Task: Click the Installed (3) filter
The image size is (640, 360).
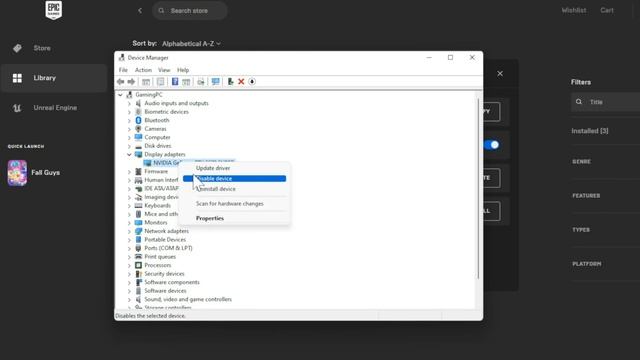Action: coord(590,131)
